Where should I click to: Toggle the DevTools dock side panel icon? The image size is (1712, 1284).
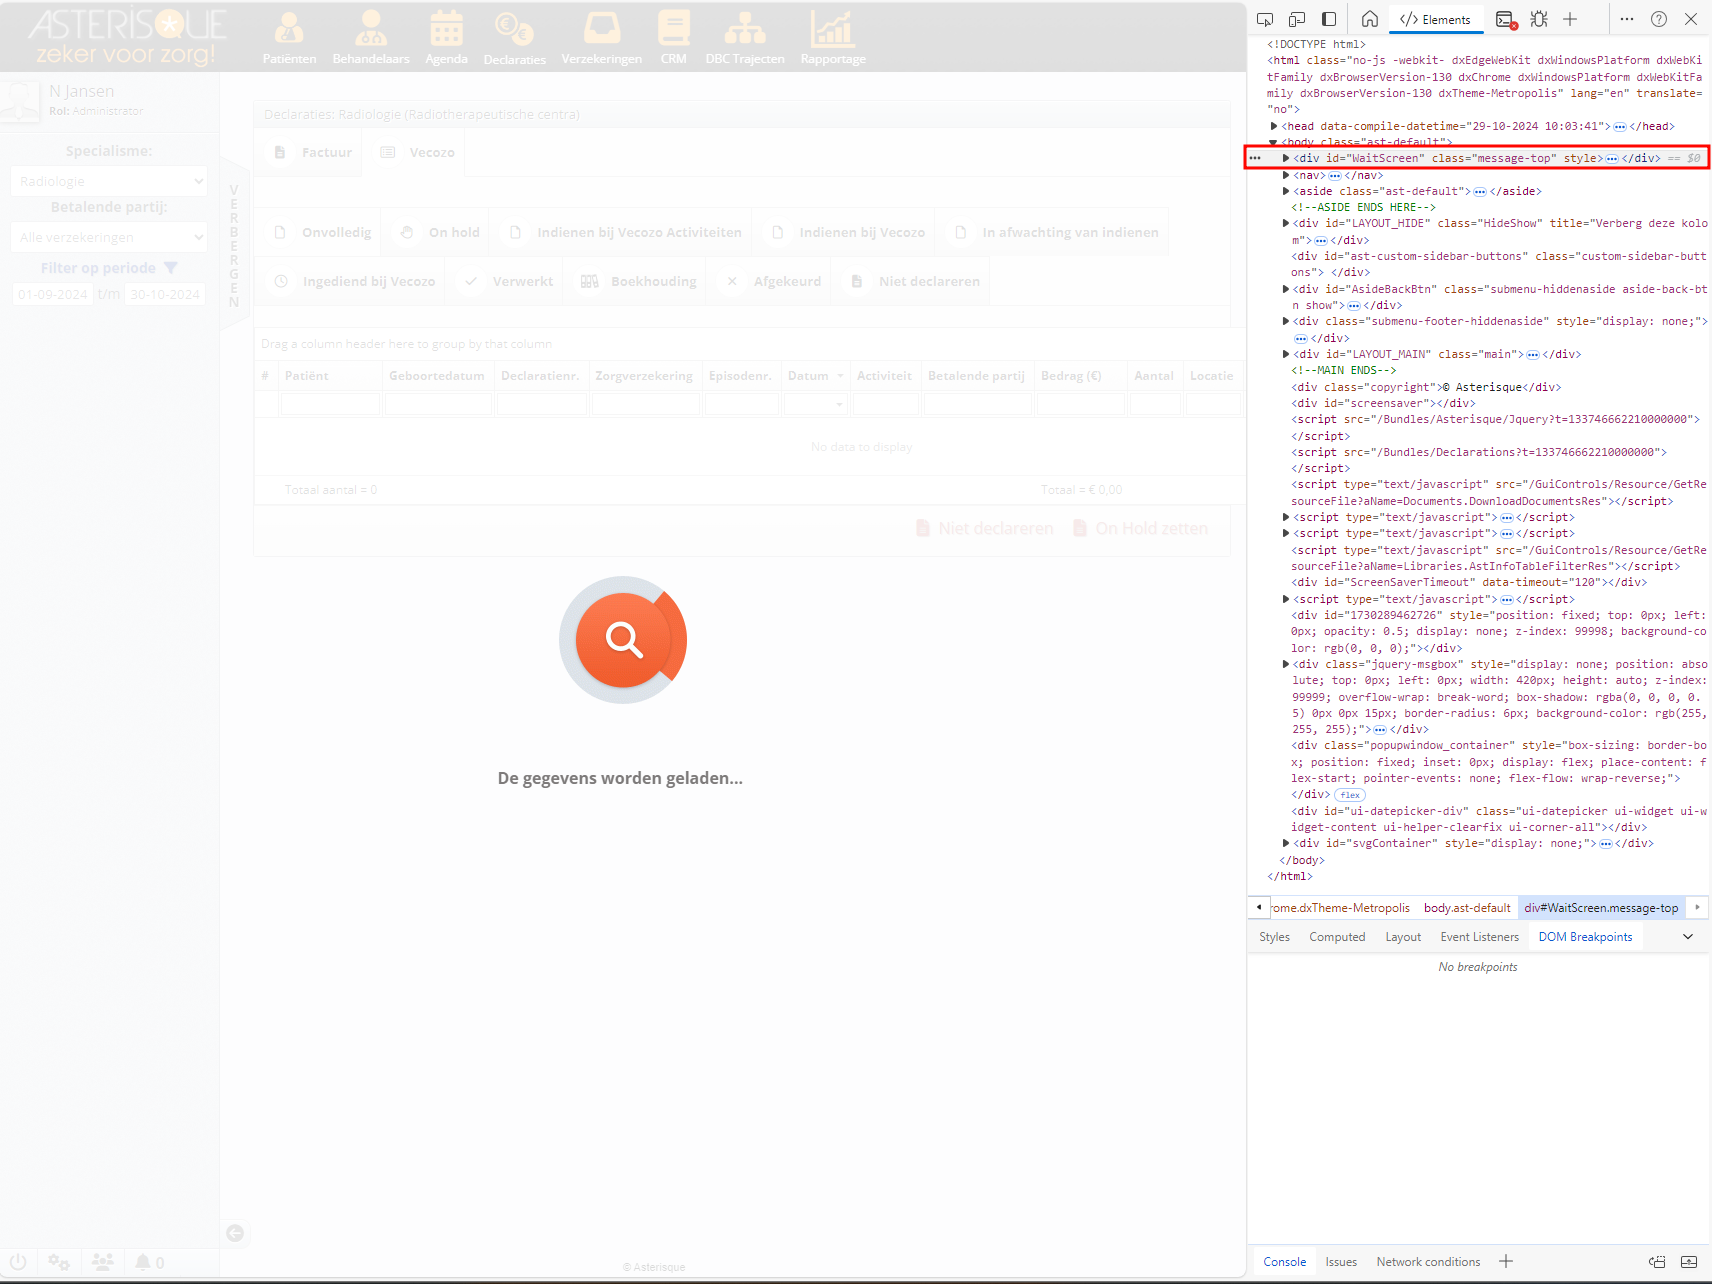point(1329,19)
